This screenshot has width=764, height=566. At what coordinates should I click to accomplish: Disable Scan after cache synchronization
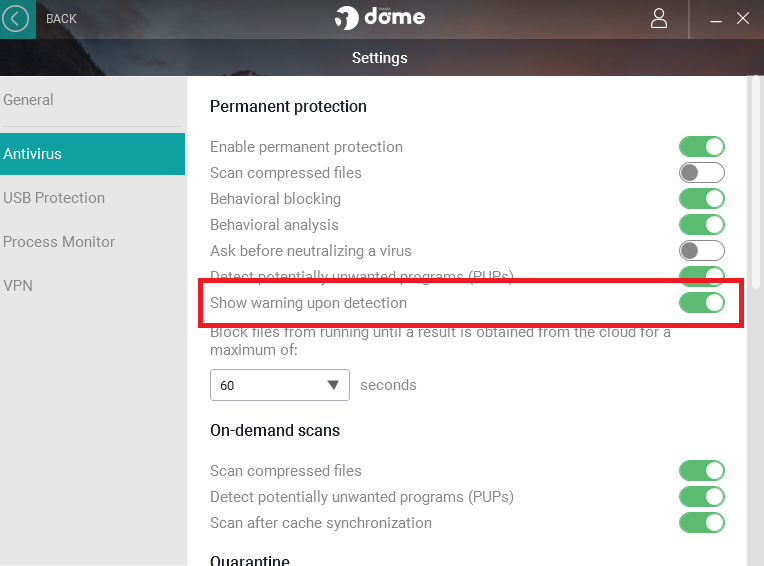click(701, 523)
